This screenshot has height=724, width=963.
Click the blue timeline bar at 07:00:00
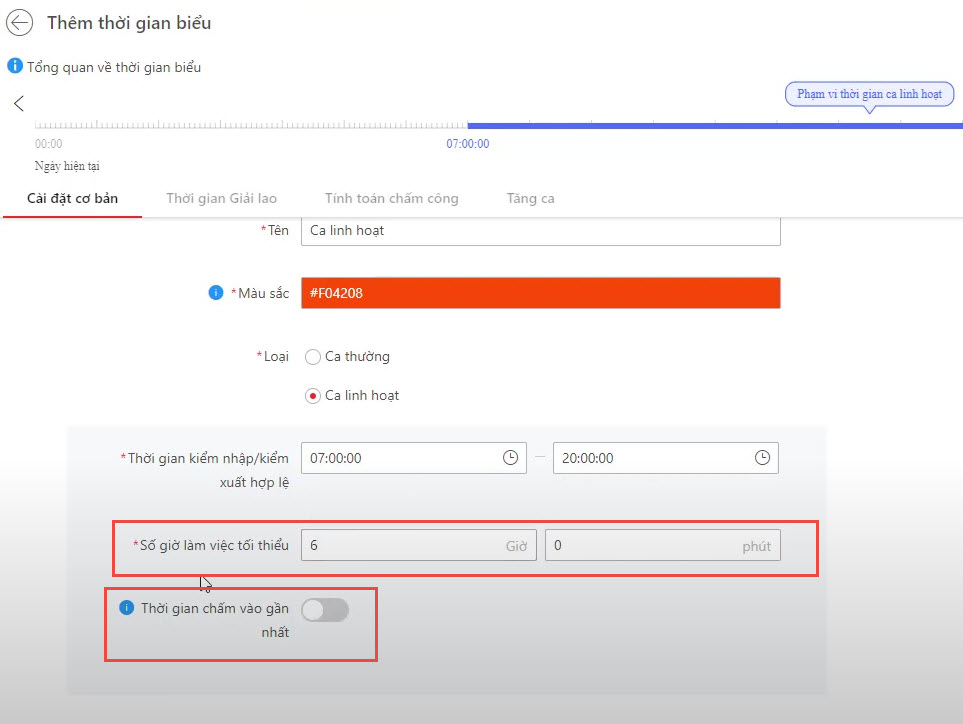(x=700, y=125)
